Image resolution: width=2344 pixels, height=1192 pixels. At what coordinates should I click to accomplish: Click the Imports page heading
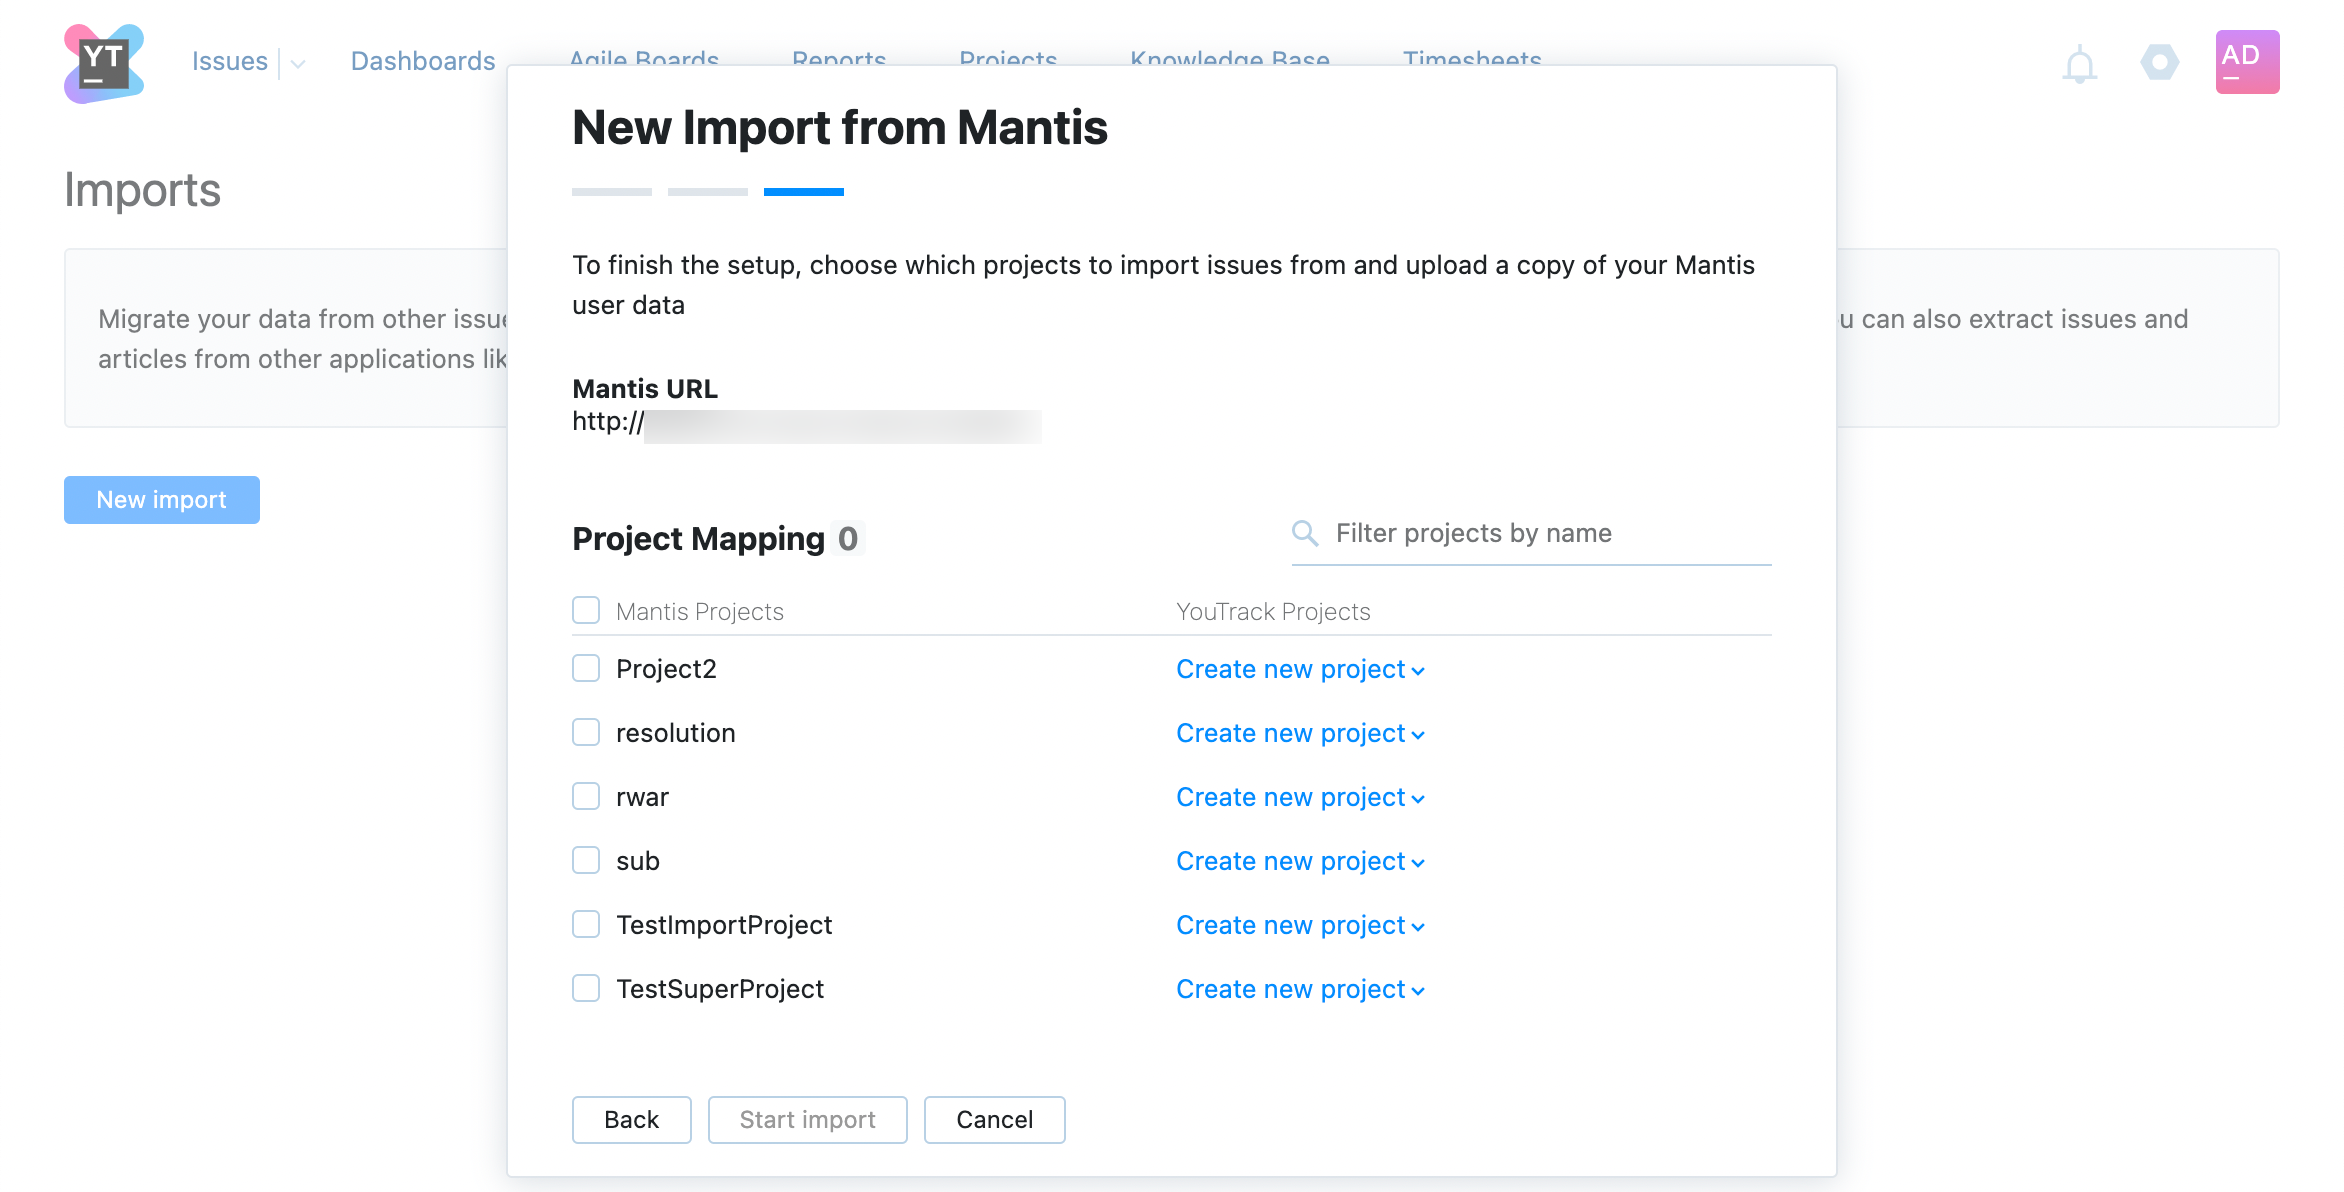click(x=142, y=190)
